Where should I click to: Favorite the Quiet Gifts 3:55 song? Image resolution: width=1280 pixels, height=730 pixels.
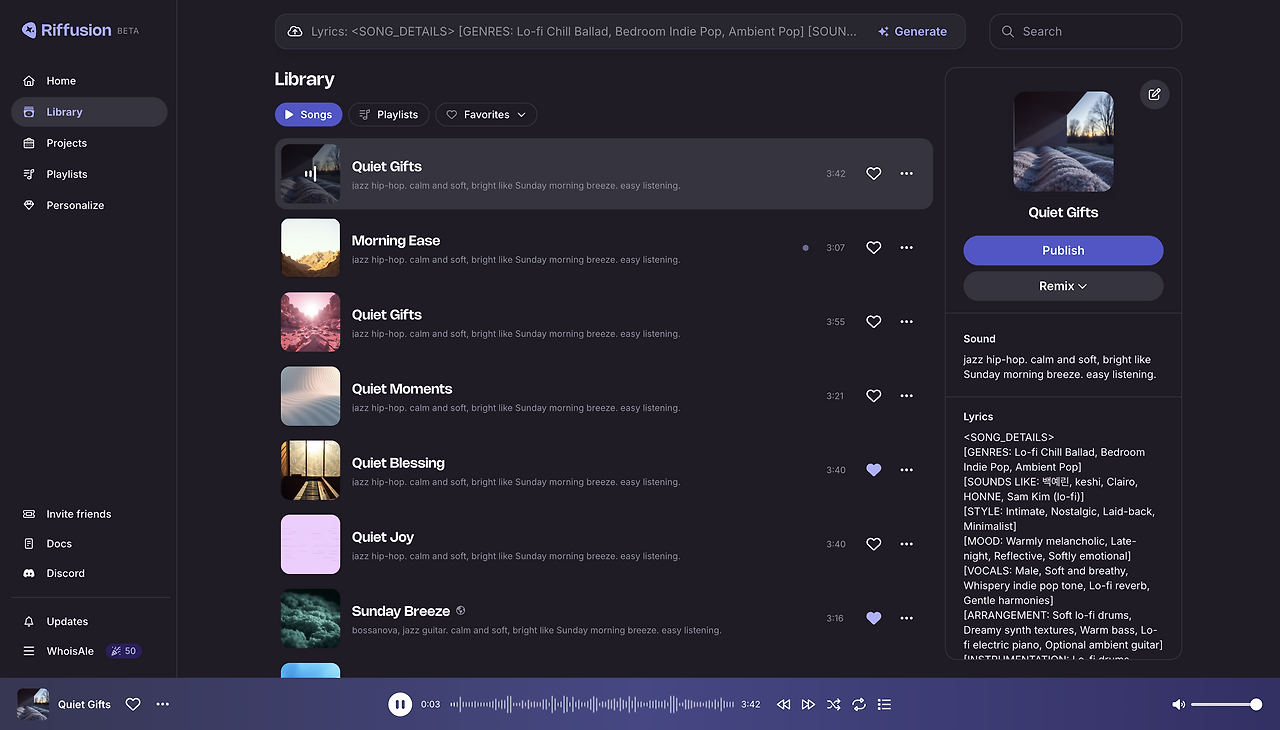[874, 322]
